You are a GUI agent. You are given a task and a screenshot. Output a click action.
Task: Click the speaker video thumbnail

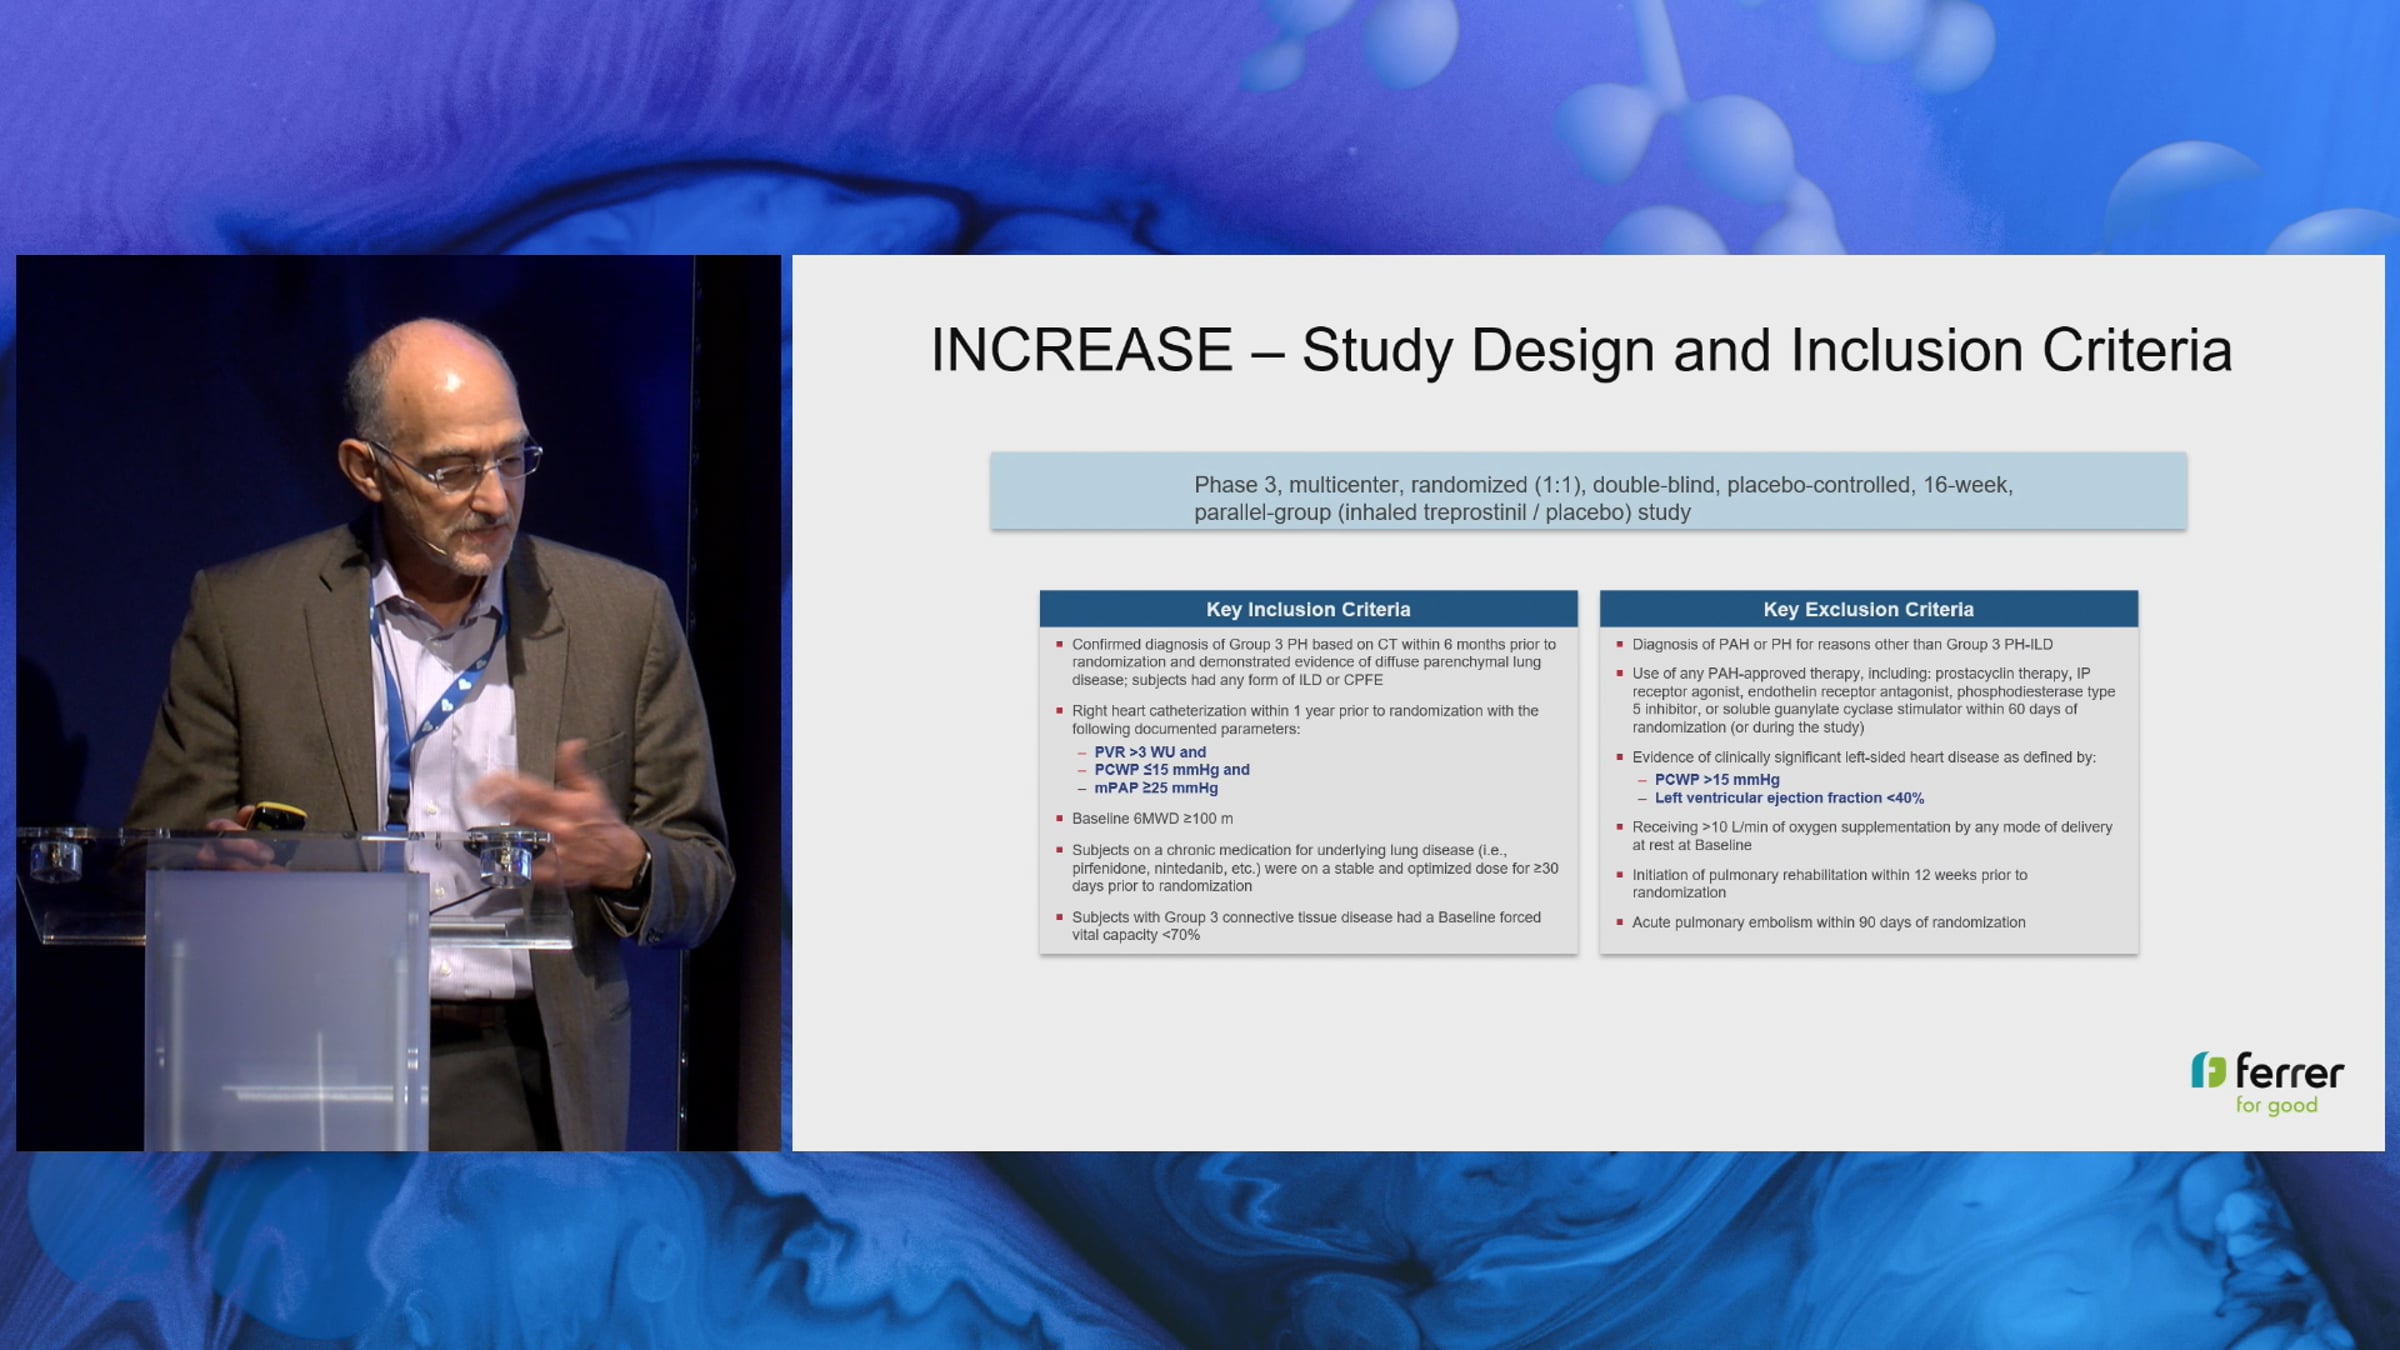coord(398,702)
